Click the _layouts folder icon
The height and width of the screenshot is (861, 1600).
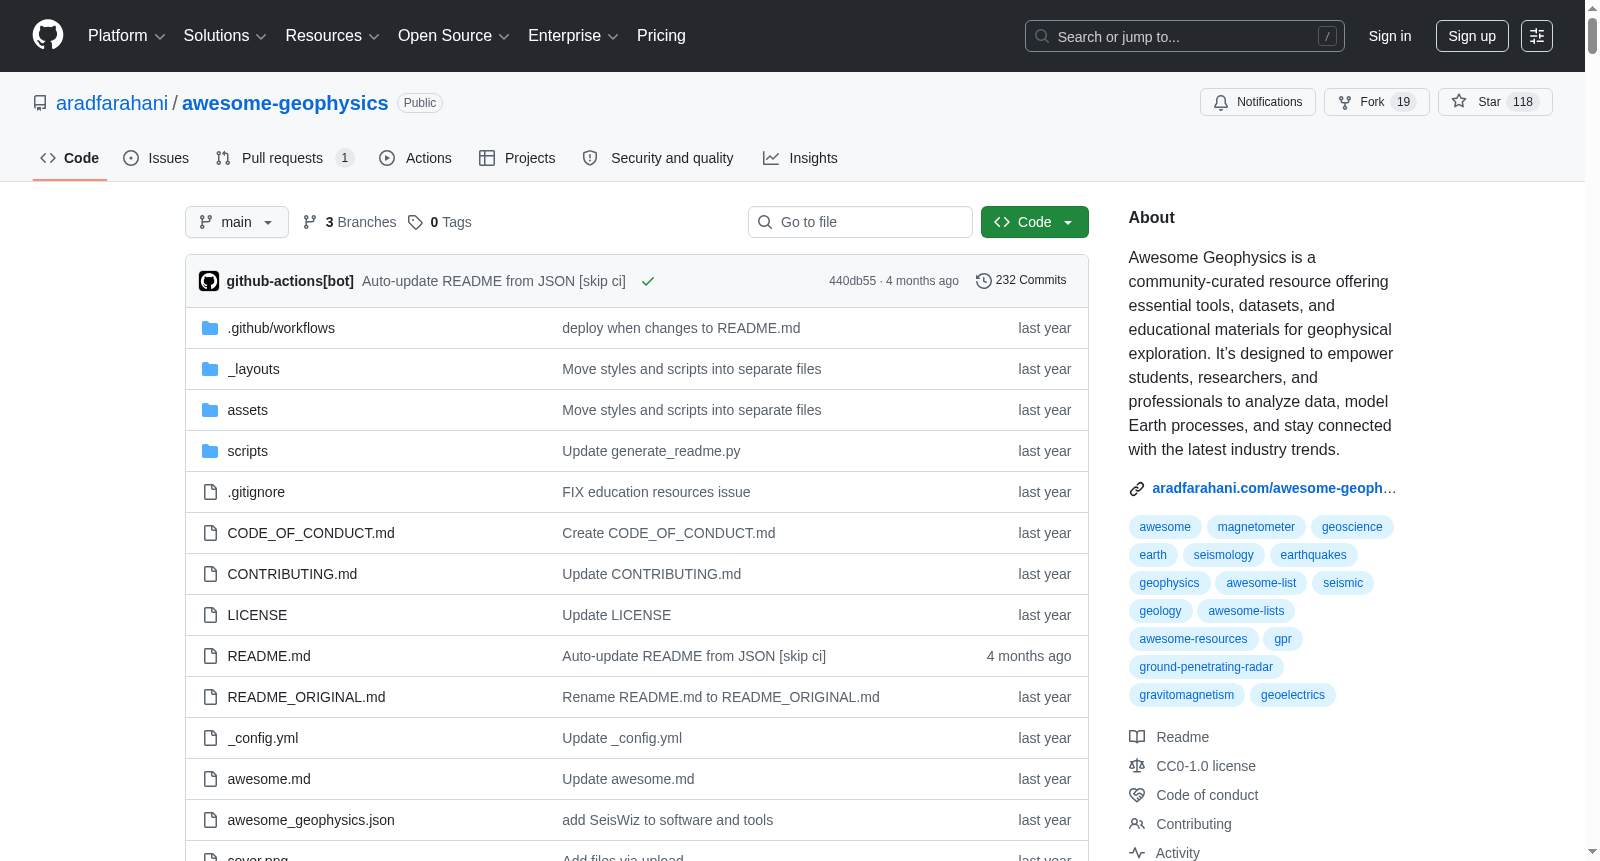coord(210,369)
